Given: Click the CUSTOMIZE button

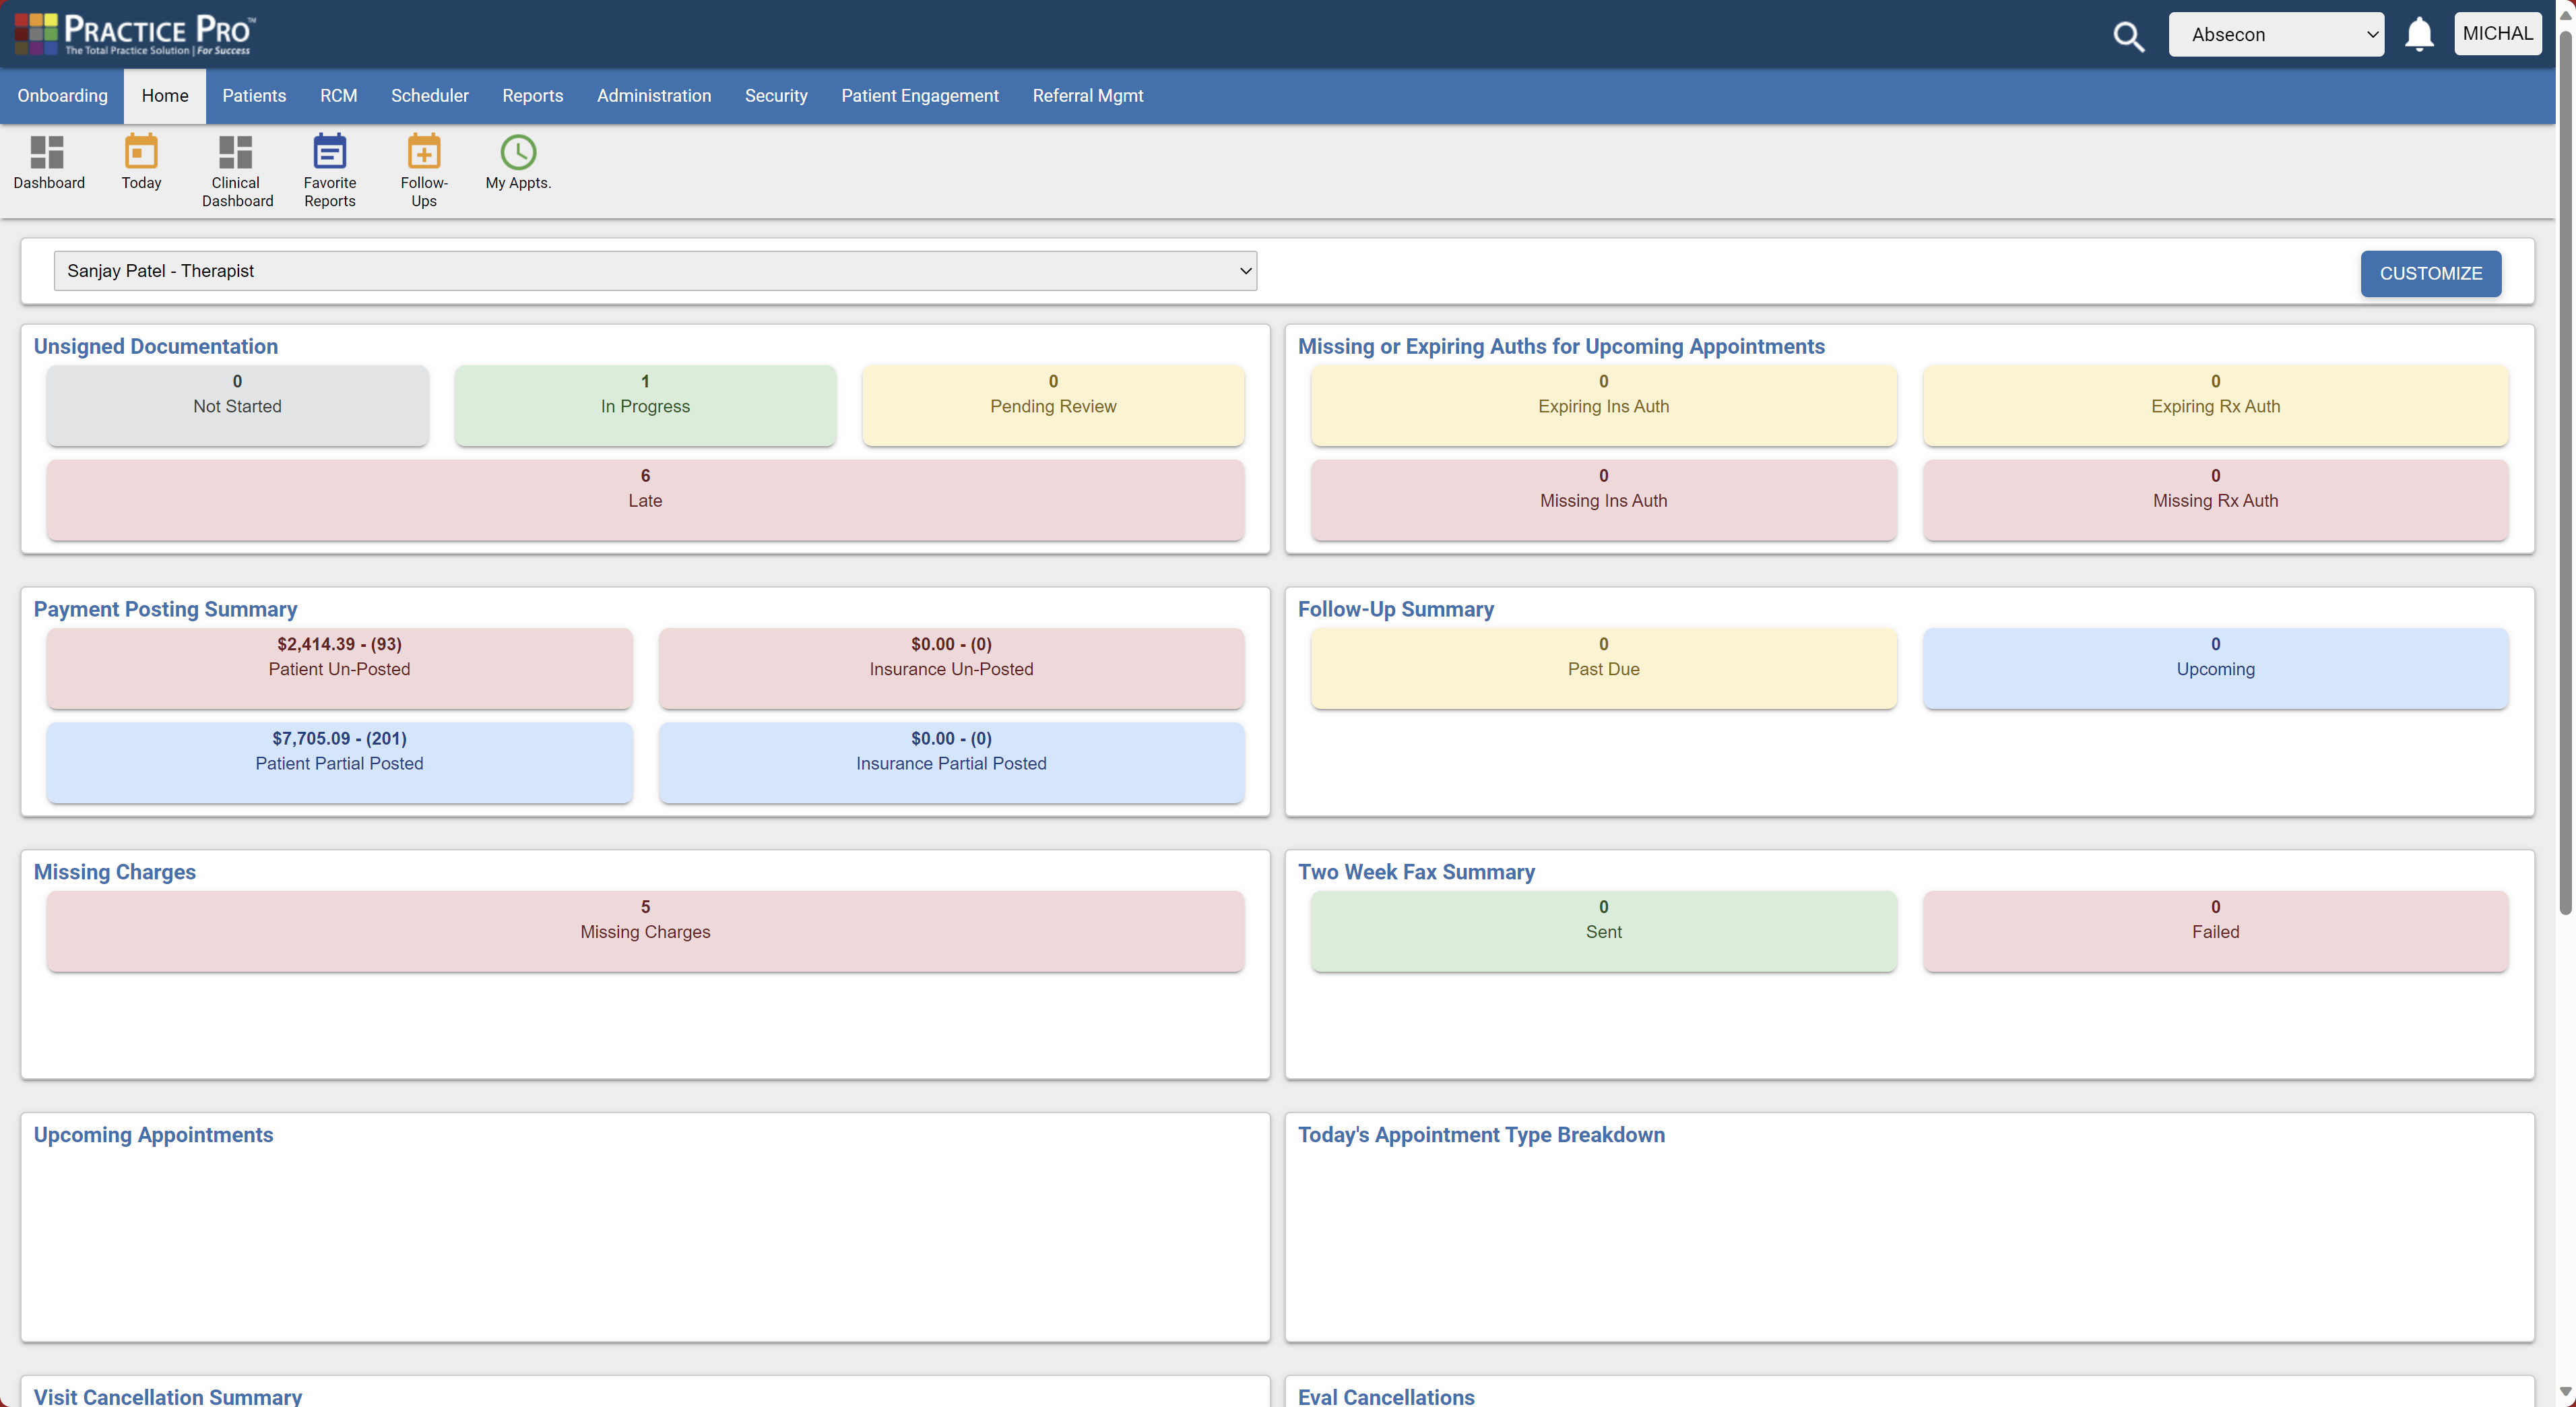Looking at the screenshot, I should click(2431, 273).
